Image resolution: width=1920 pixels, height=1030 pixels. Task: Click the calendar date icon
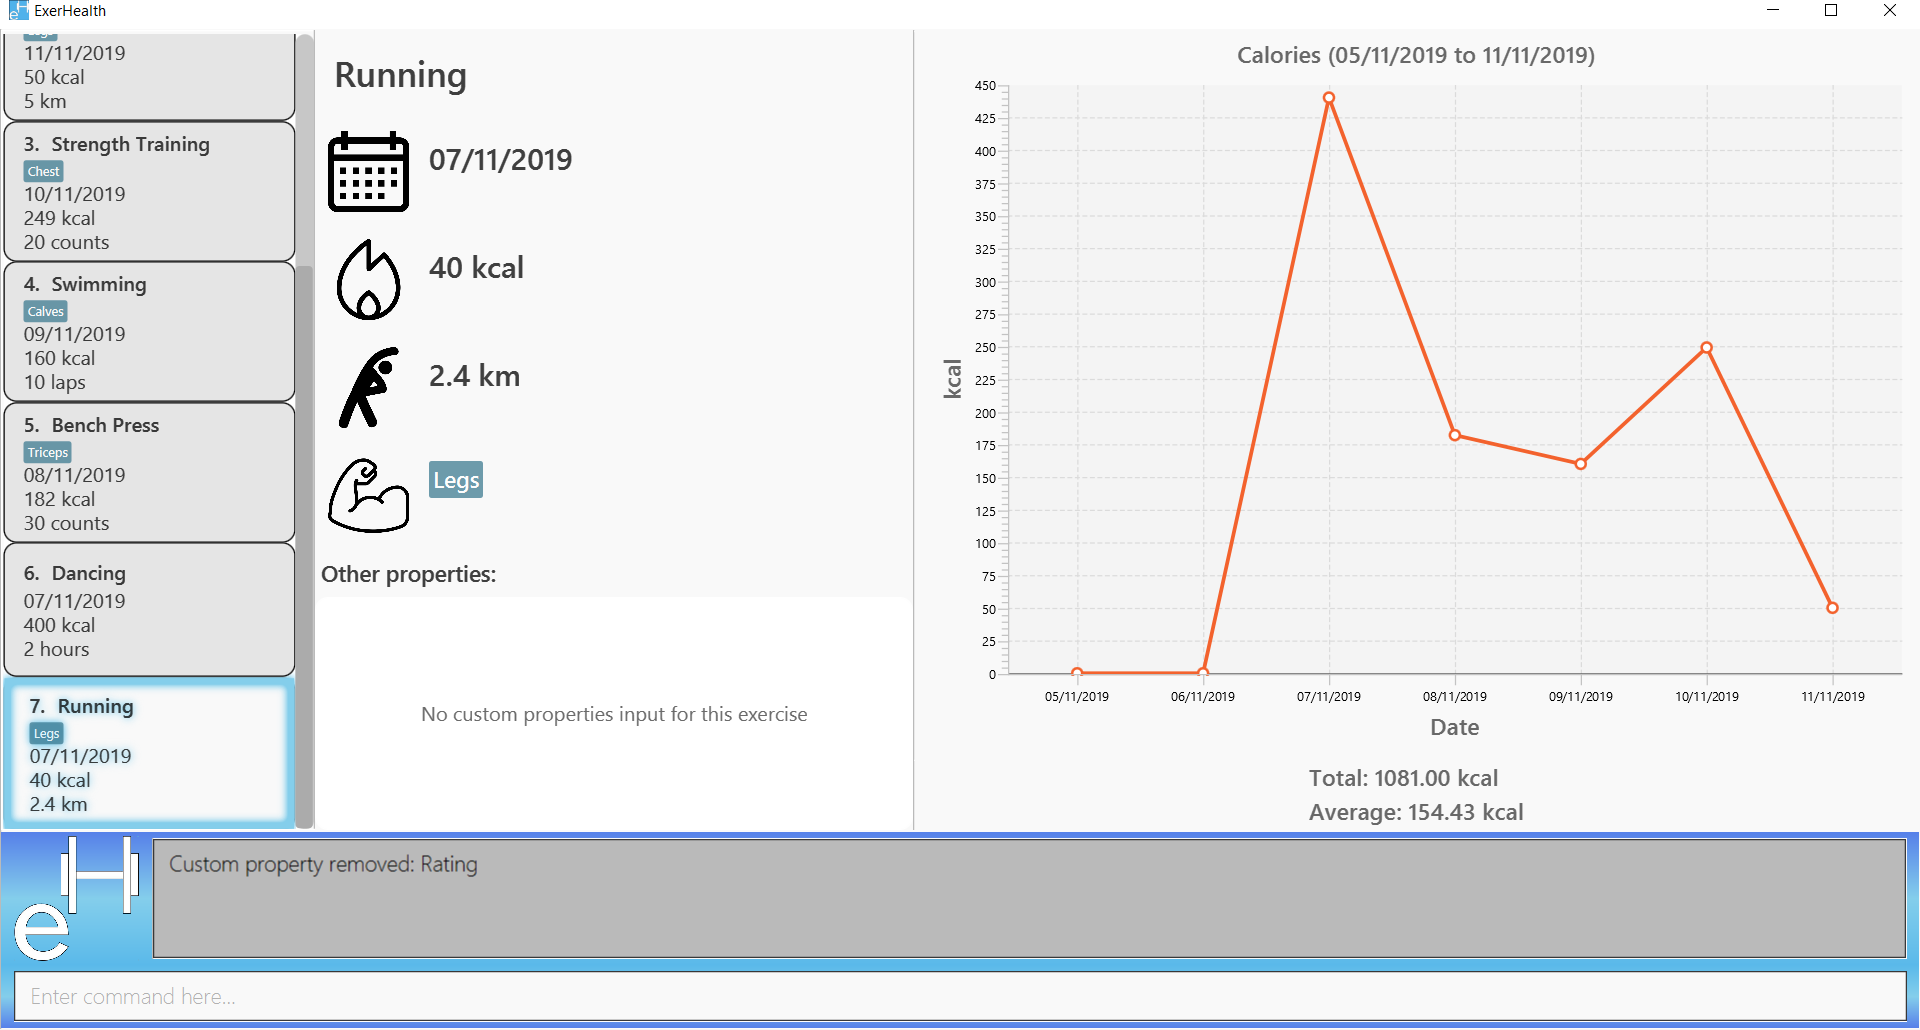pyautogui.click(x=368, y=171)
